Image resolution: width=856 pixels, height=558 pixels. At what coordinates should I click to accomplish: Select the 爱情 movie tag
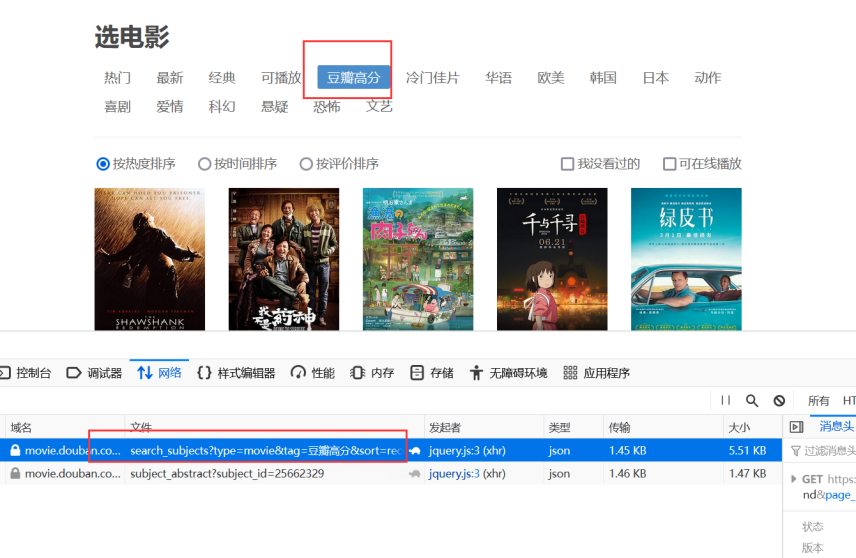click(170, 106)
